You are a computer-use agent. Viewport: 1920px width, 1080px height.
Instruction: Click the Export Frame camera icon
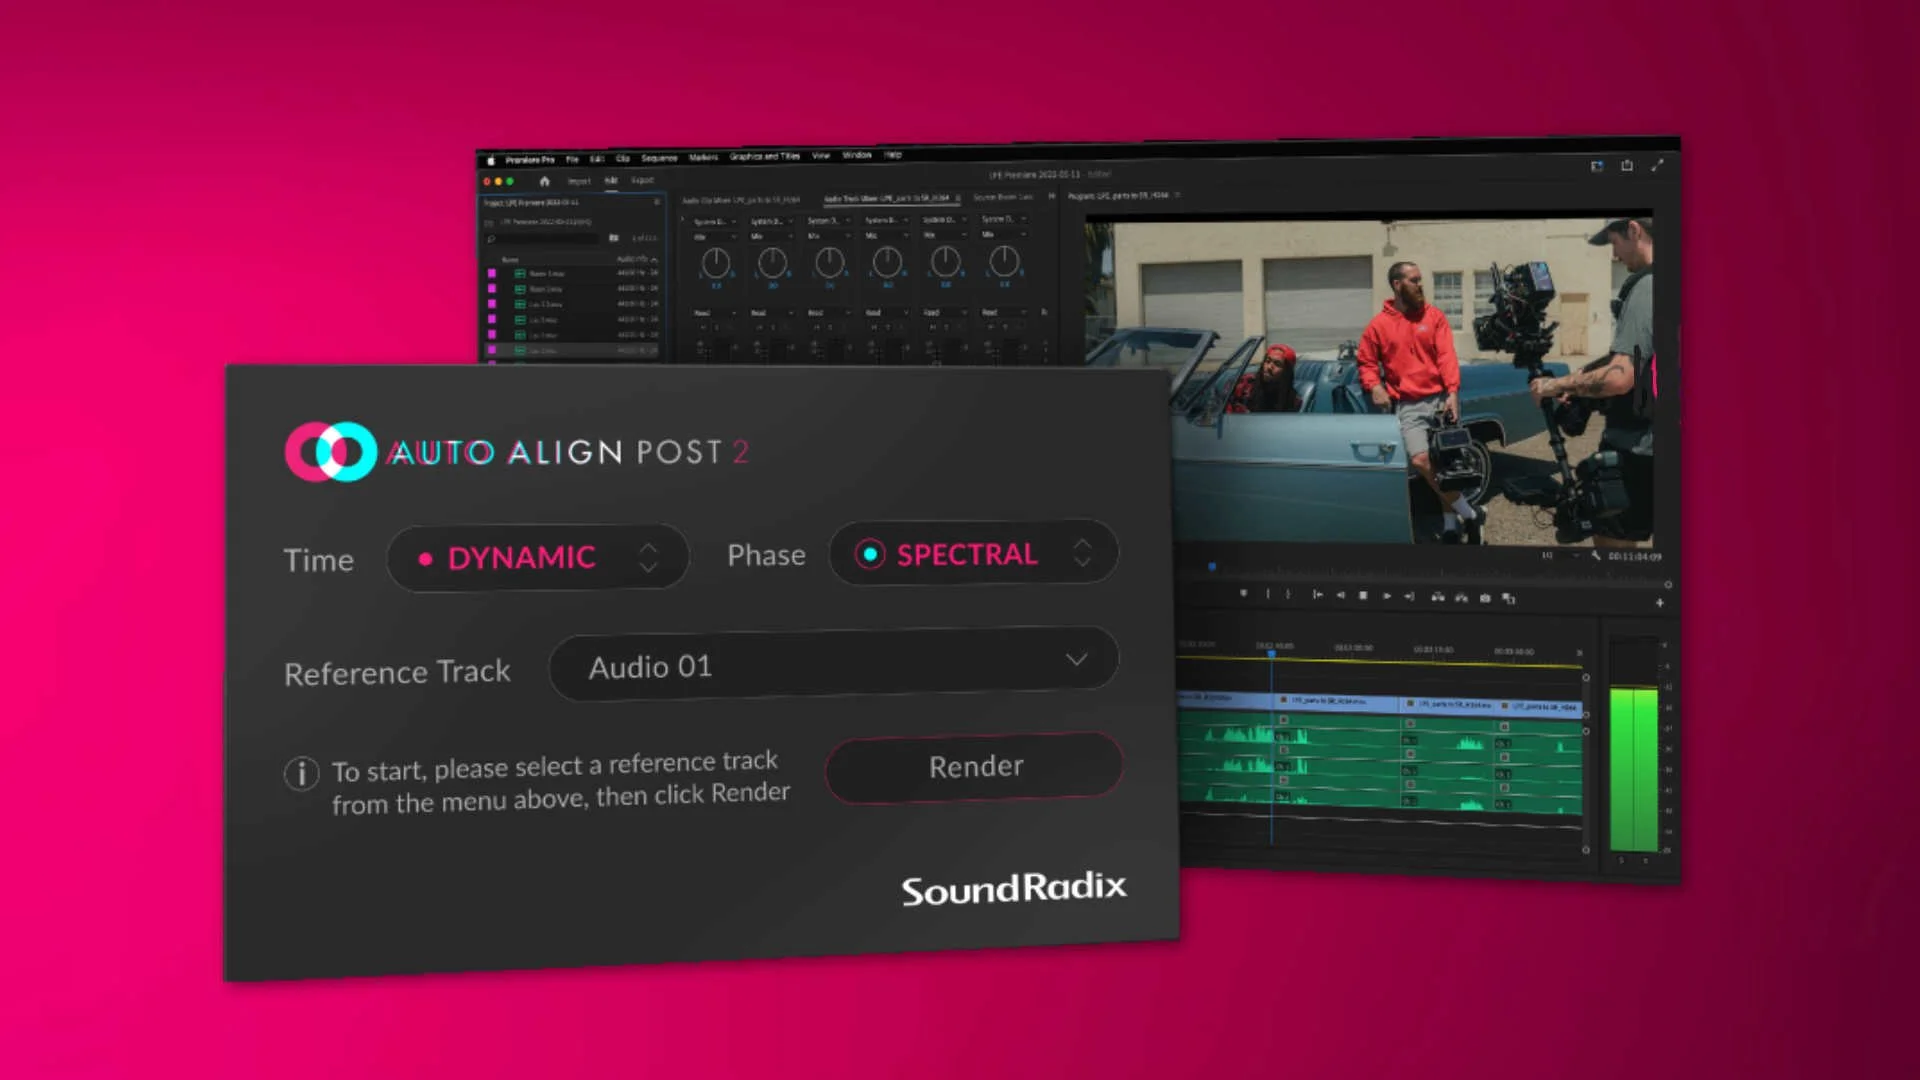click(x=1485, y=598)
